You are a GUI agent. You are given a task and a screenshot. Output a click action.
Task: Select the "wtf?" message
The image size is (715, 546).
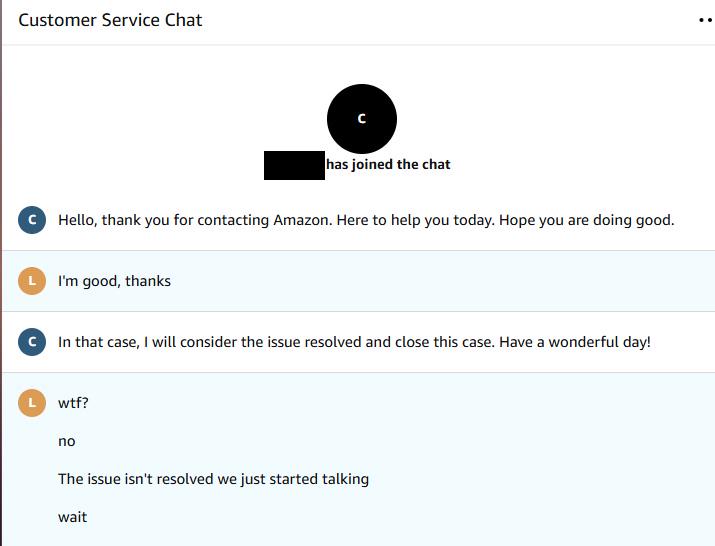74,403
